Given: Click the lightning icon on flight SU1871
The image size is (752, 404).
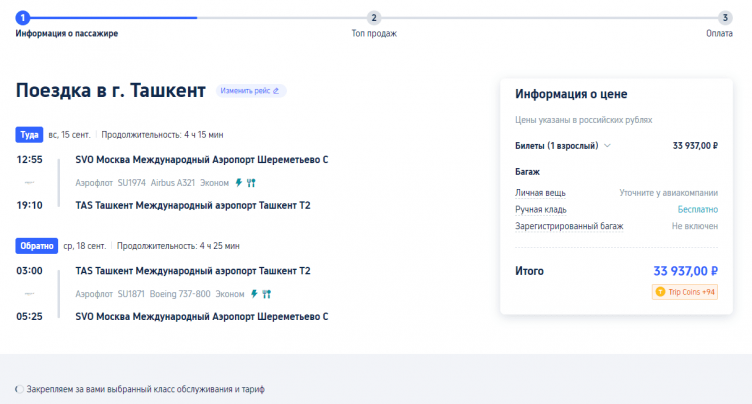Looking at the screenshot, I should pos(254,294).
